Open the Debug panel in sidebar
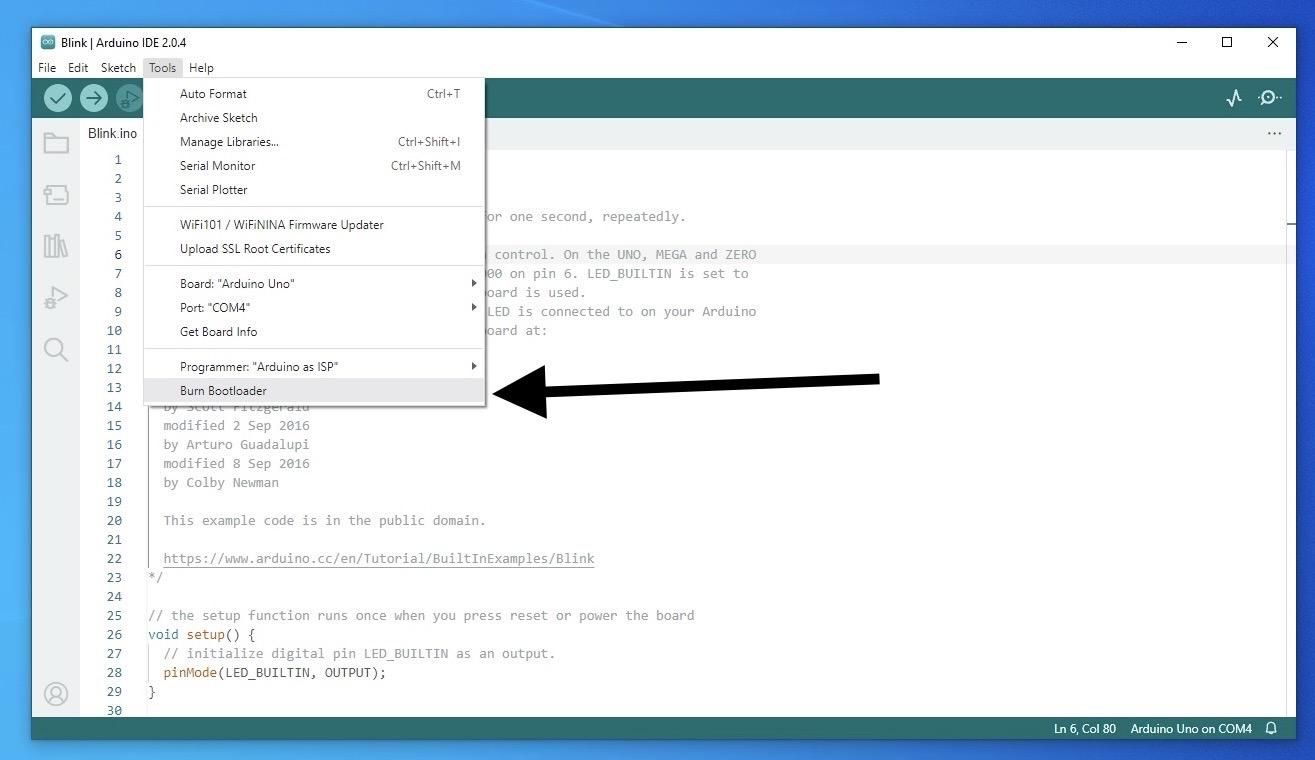Screen dimensions: 1315x760 pos(56,298)
